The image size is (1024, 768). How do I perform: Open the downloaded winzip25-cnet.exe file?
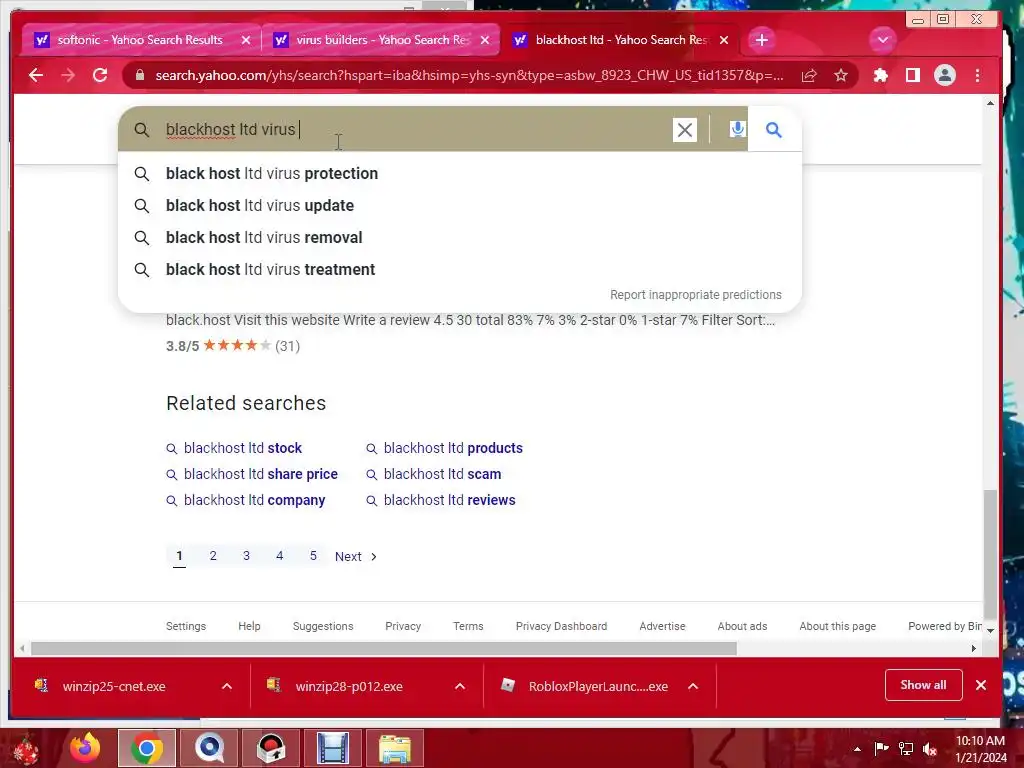(114, 686)
